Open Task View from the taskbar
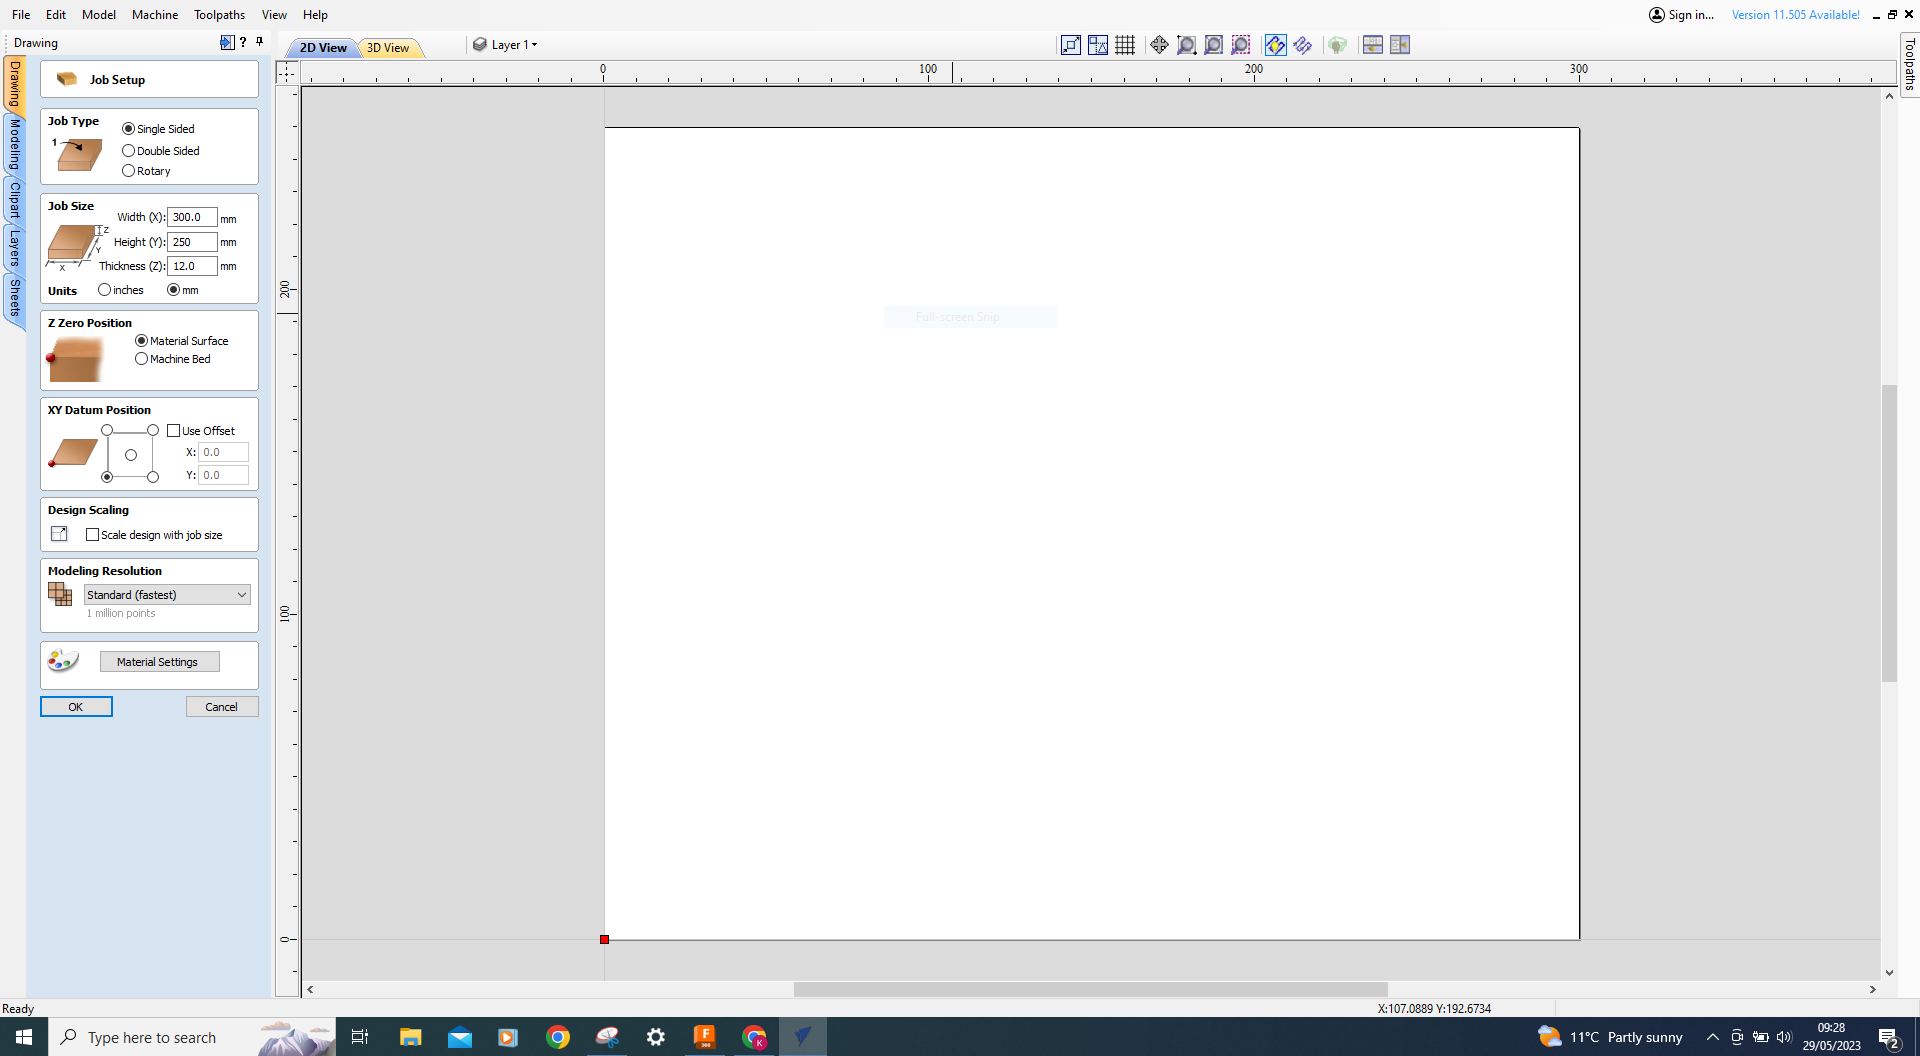This screenshot has width=1920, height=1056. (x=360, y=1037)
